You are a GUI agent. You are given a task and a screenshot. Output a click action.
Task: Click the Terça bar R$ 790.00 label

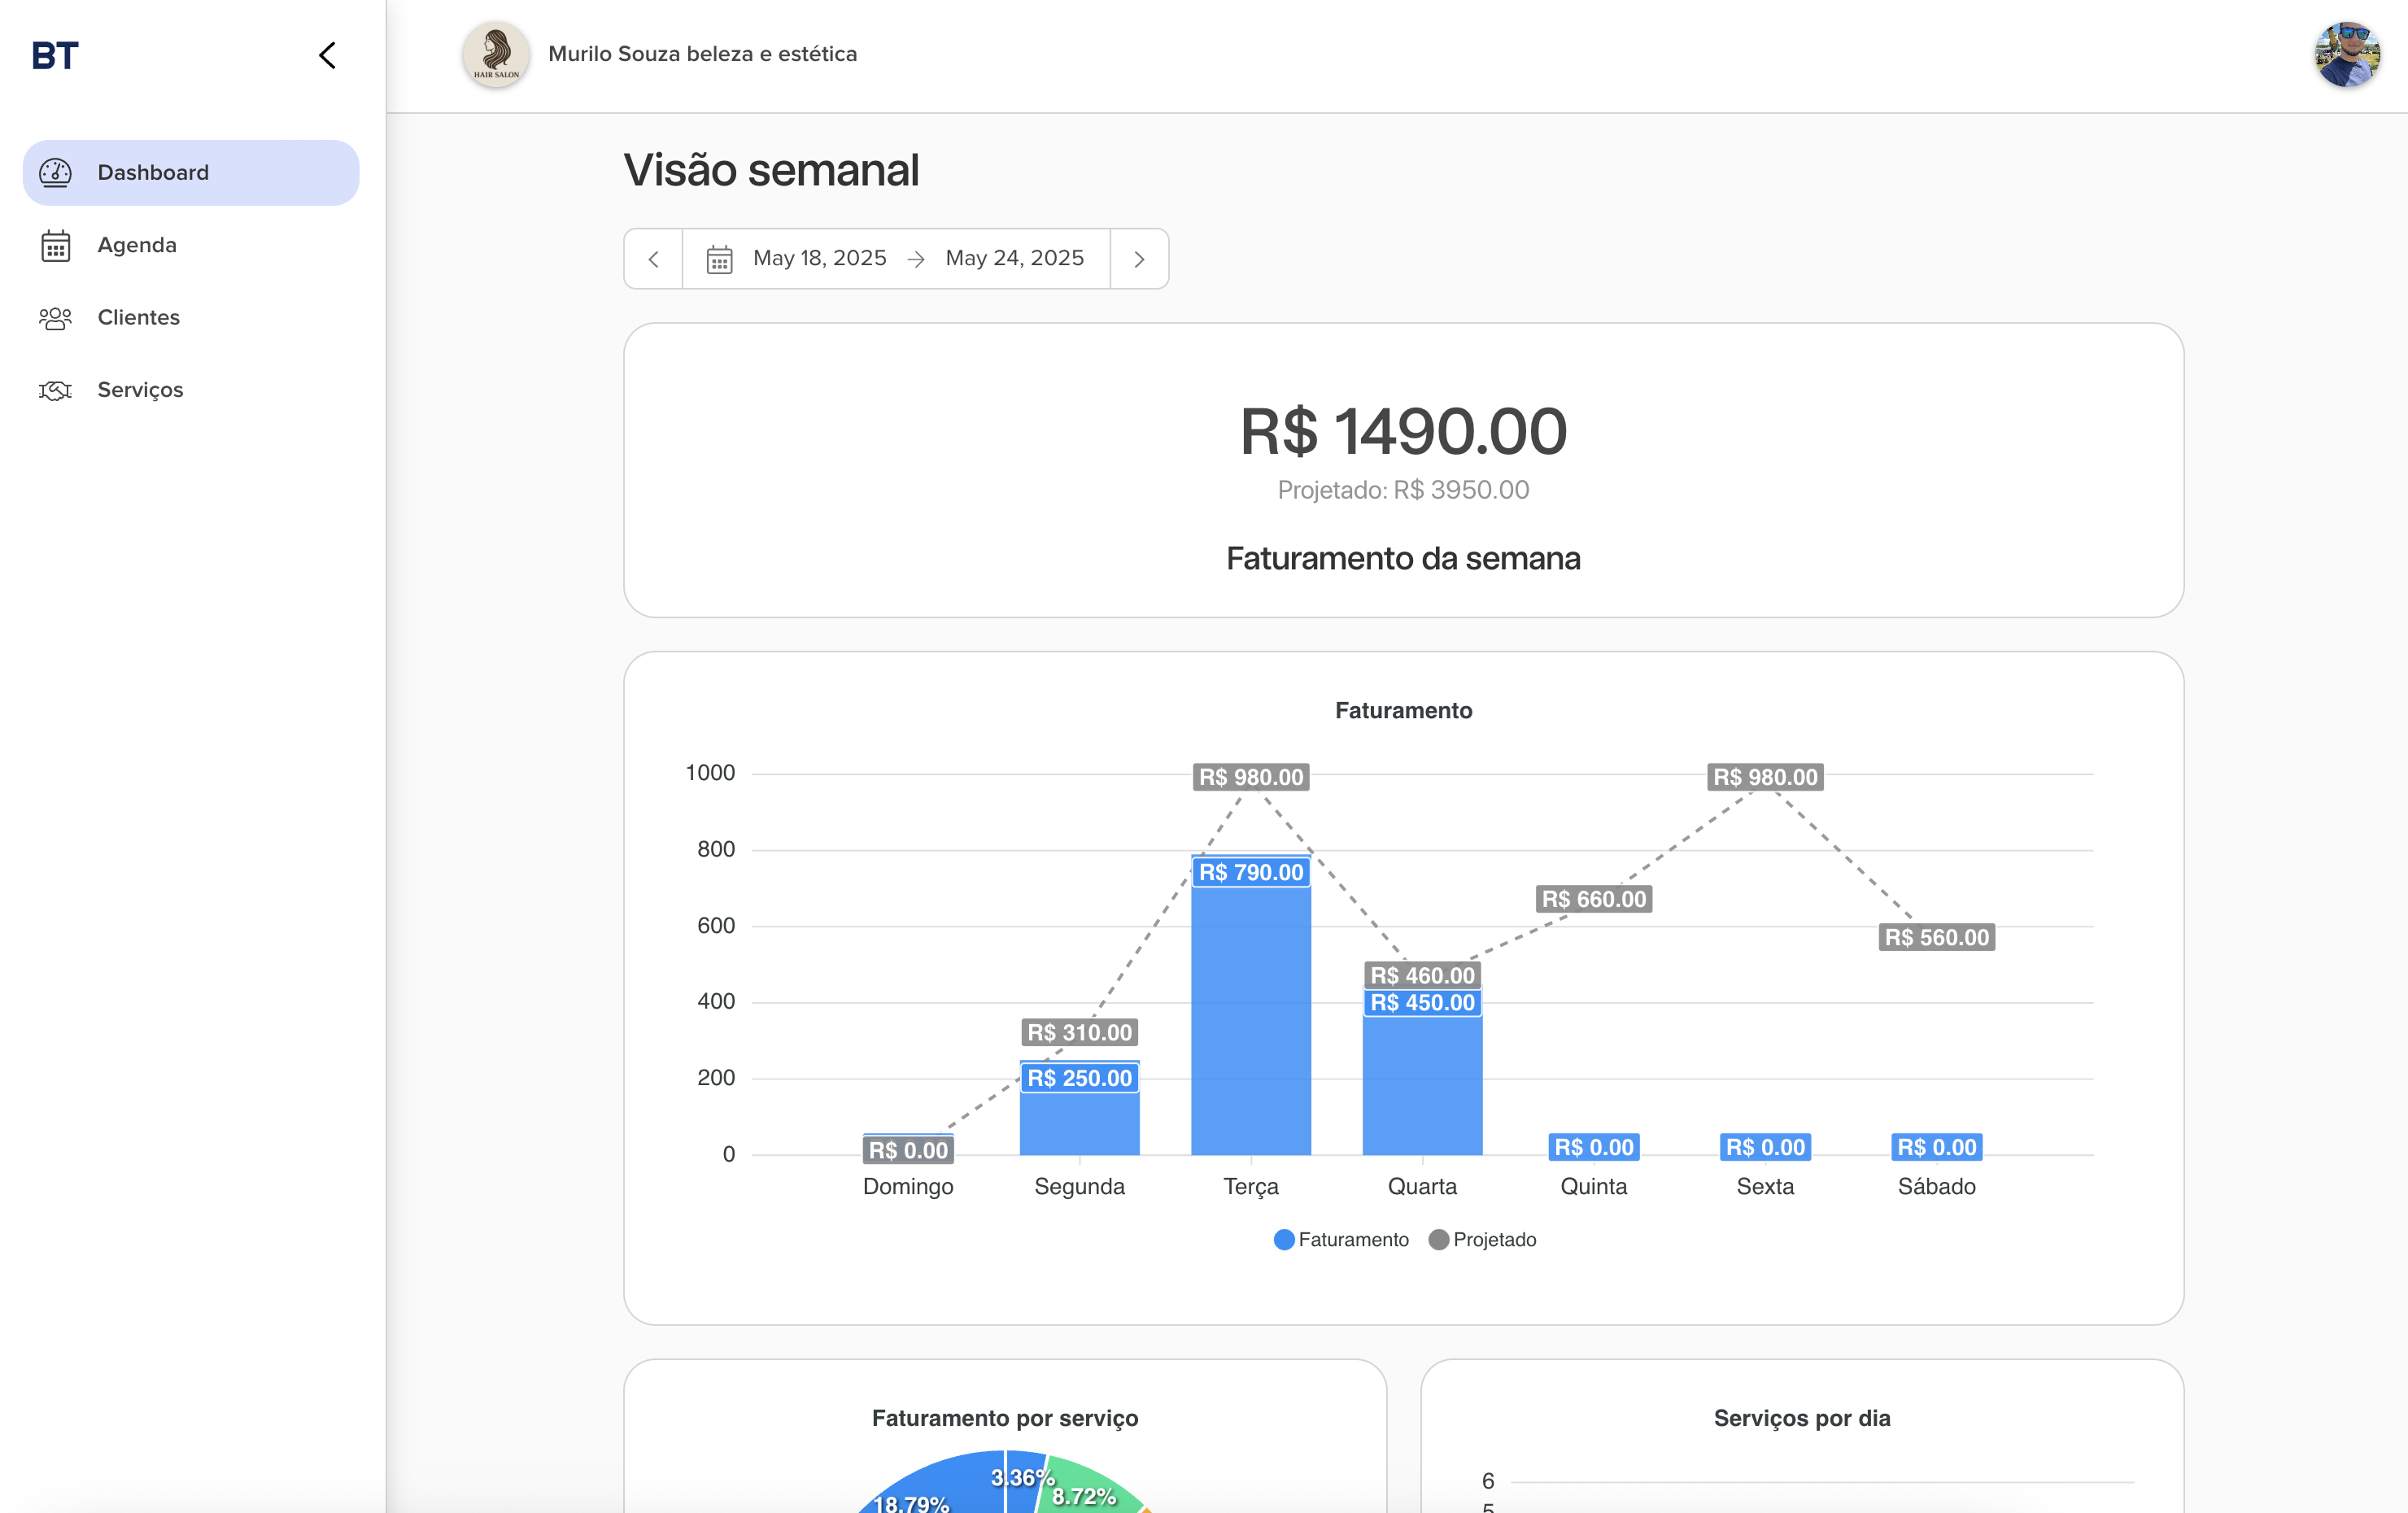(x=1251, y=872)
